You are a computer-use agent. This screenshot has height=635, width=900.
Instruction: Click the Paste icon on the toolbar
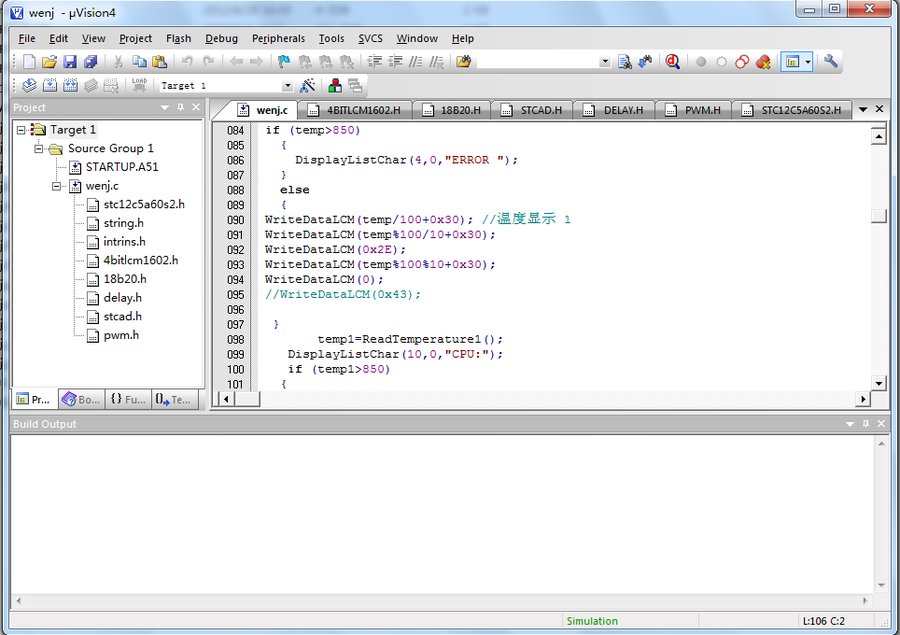tap(160, 61)
